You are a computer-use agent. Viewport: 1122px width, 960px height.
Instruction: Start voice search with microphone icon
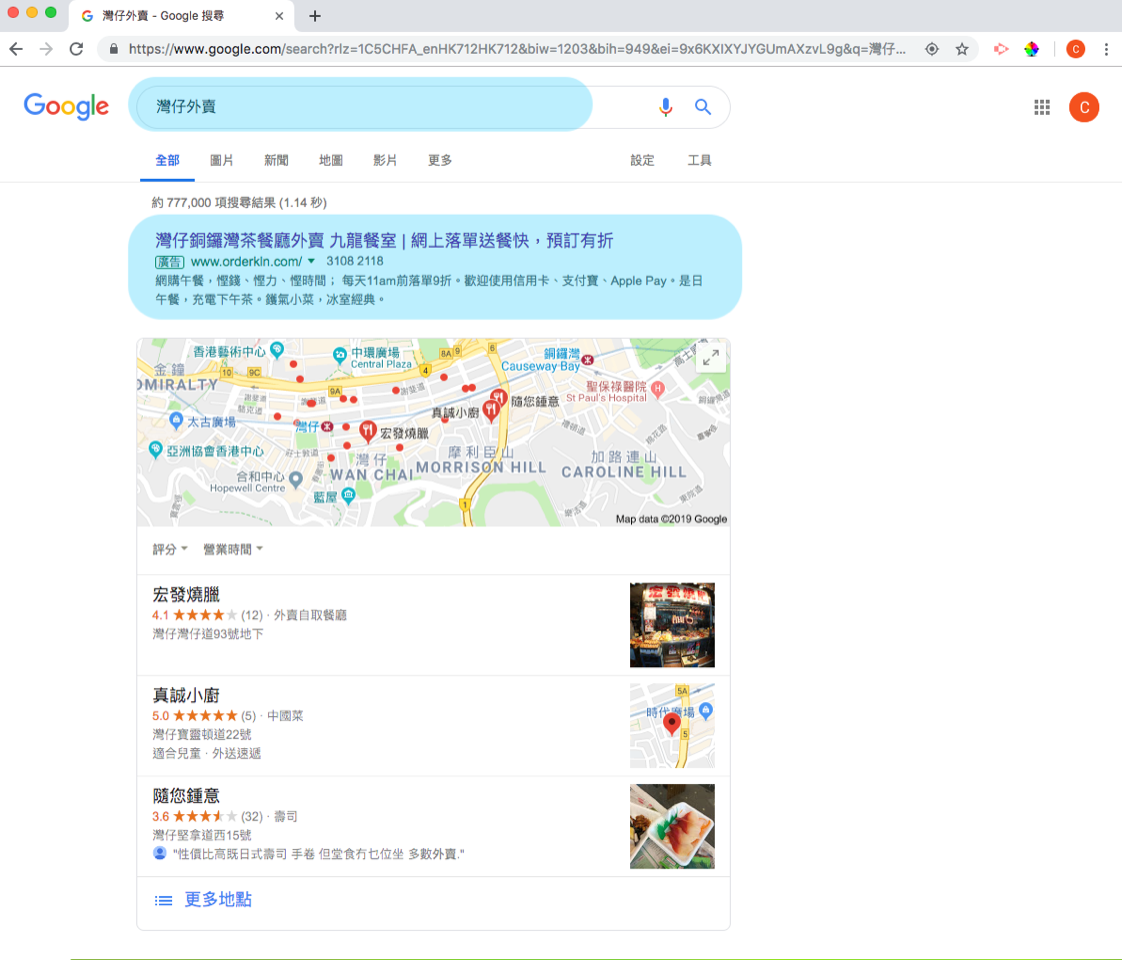(x=665, y=107)
